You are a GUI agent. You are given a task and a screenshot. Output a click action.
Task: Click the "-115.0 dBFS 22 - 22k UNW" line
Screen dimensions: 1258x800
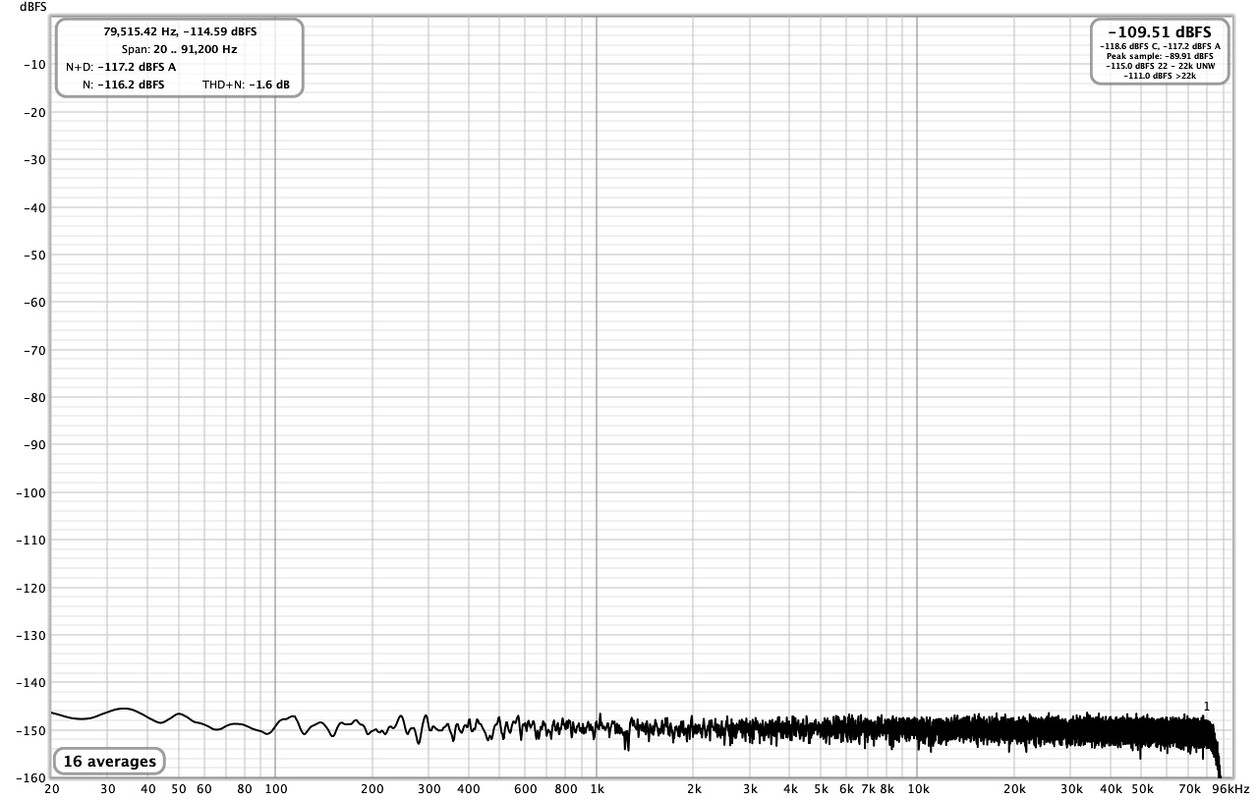pos(1160,66)
